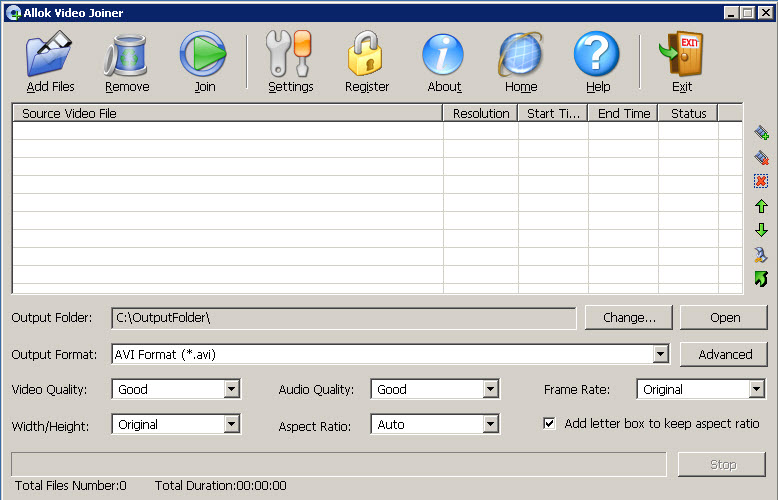The image size is (778, 500).
Task: Open the About info icon
Action: tap(443, 55)
